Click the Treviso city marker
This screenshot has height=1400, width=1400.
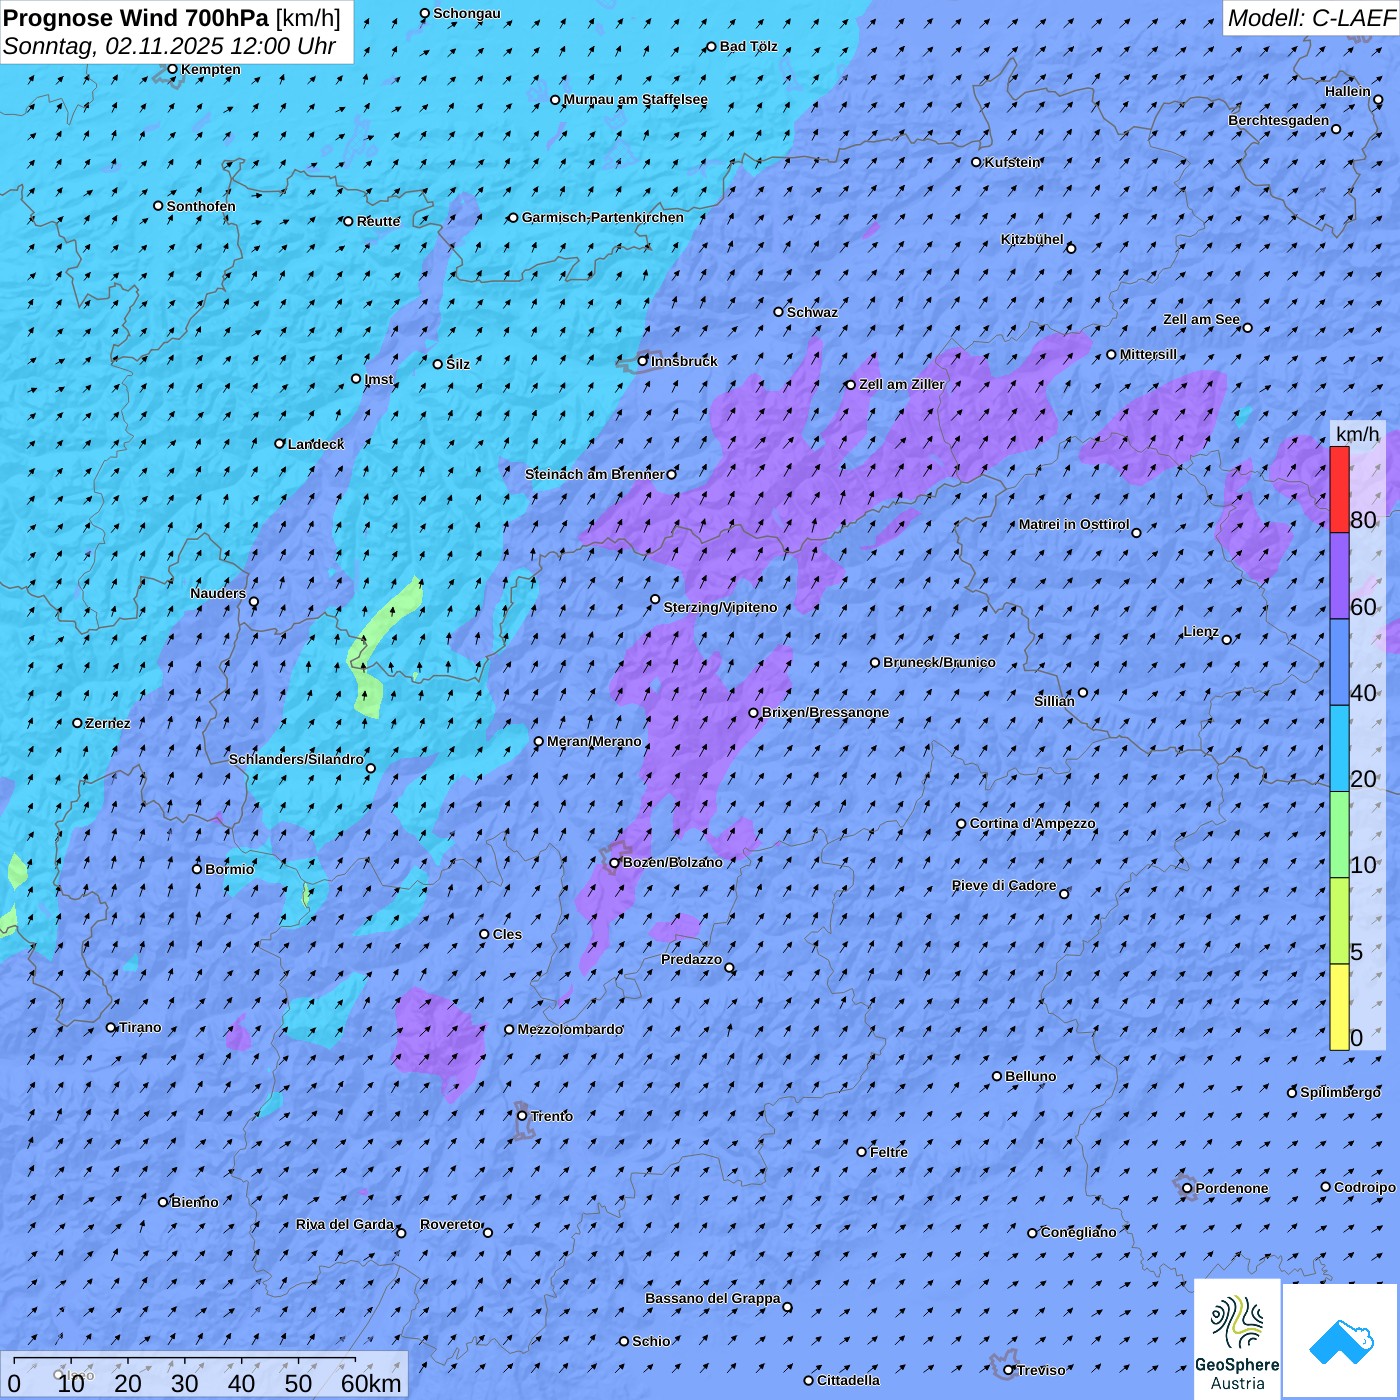(1009, 1370)
